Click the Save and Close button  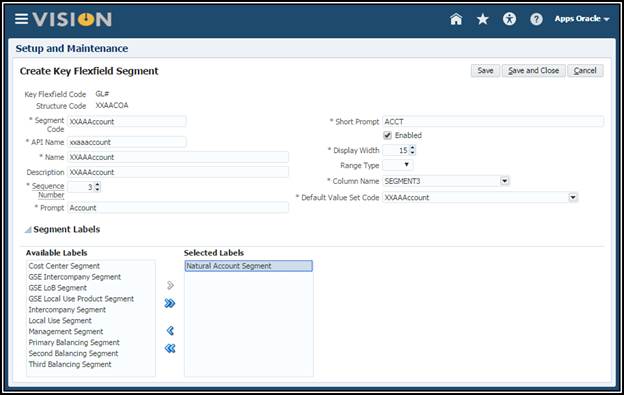(533, 71)
